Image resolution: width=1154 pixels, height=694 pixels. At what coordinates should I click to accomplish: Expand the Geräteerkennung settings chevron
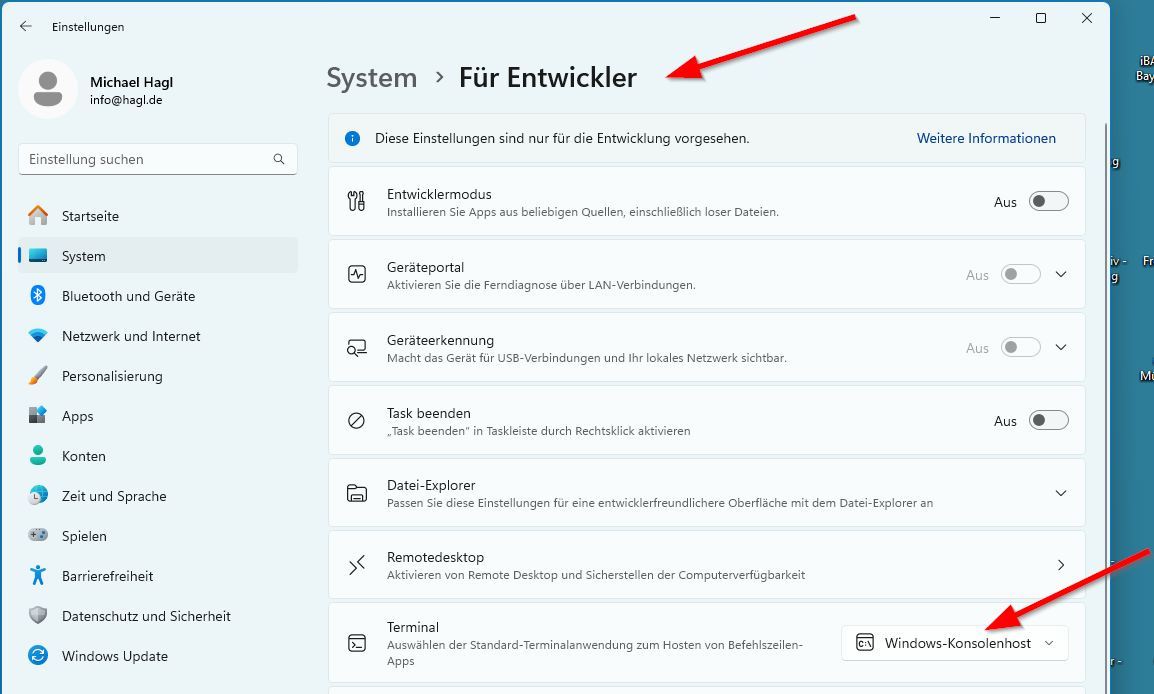(1061, 348)
